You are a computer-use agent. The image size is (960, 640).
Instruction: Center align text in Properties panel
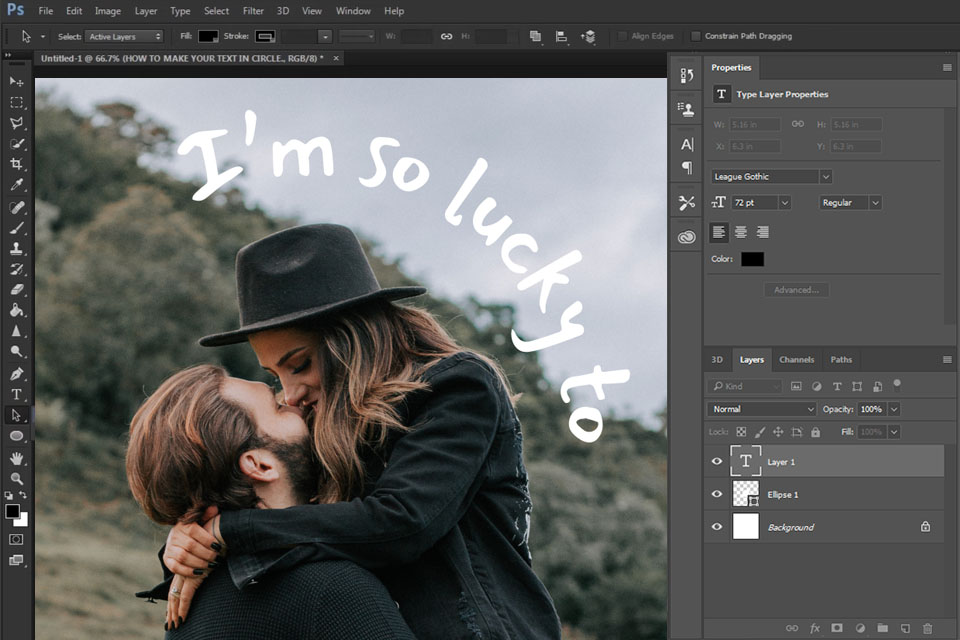point(741,232)
